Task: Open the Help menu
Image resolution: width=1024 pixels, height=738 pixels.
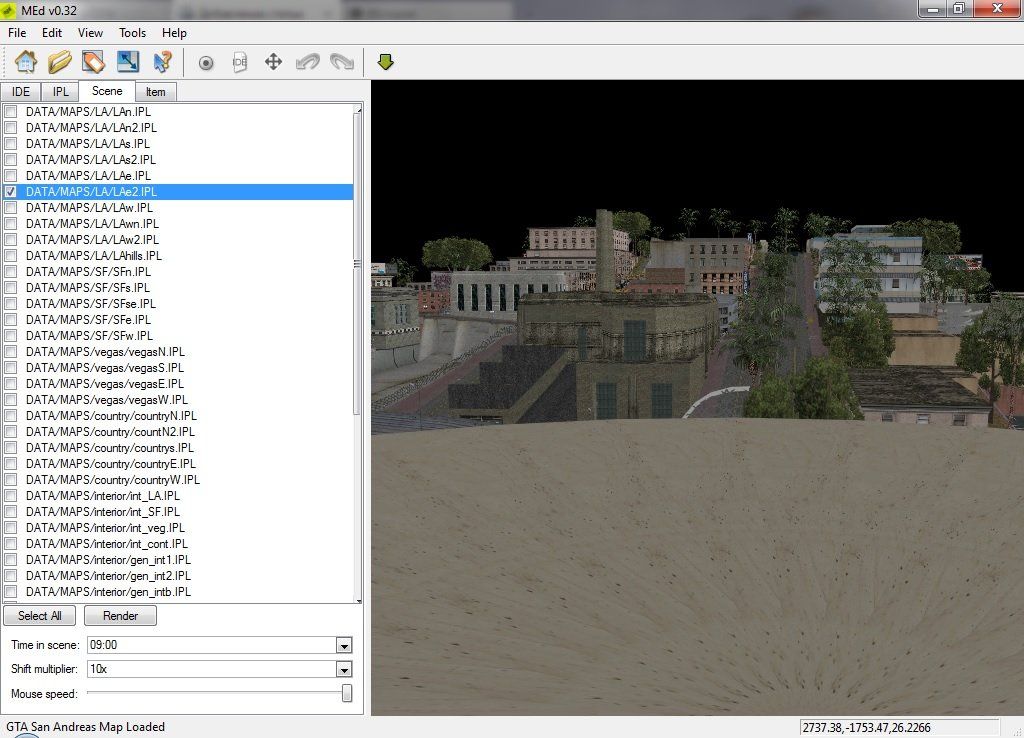Action: coord(174,33)
